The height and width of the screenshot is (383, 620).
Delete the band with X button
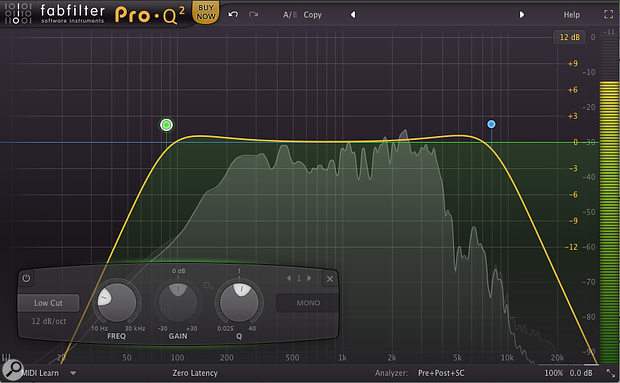330,279
